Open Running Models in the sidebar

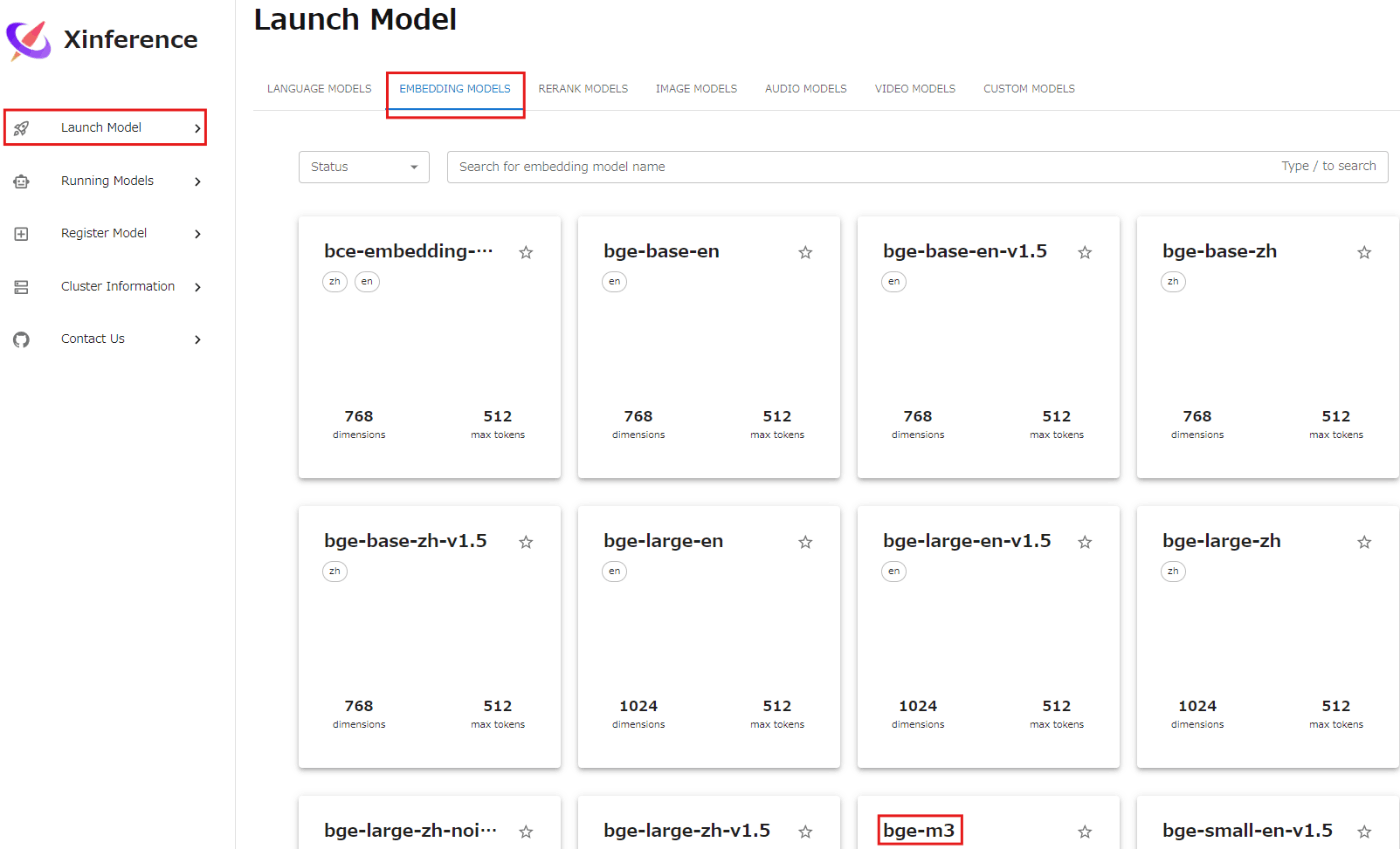pos(105,181)
